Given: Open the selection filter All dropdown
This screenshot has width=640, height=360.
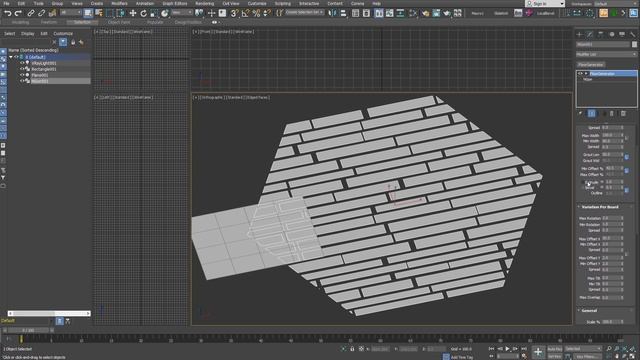Looking at the screenshot, I should (x=71, y=13).
